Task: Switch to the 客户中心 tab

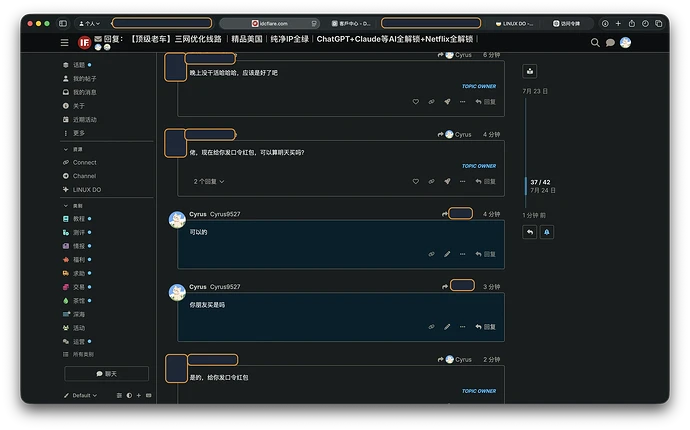Action: point(351,23)
